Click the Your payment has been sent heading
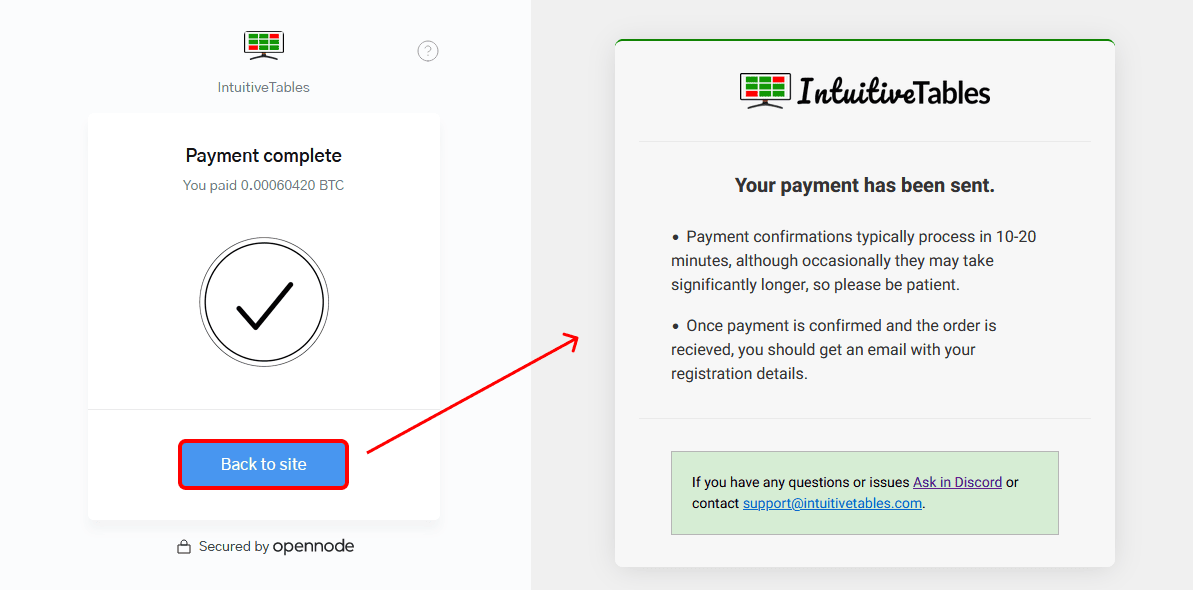 [x=864, y=185]
